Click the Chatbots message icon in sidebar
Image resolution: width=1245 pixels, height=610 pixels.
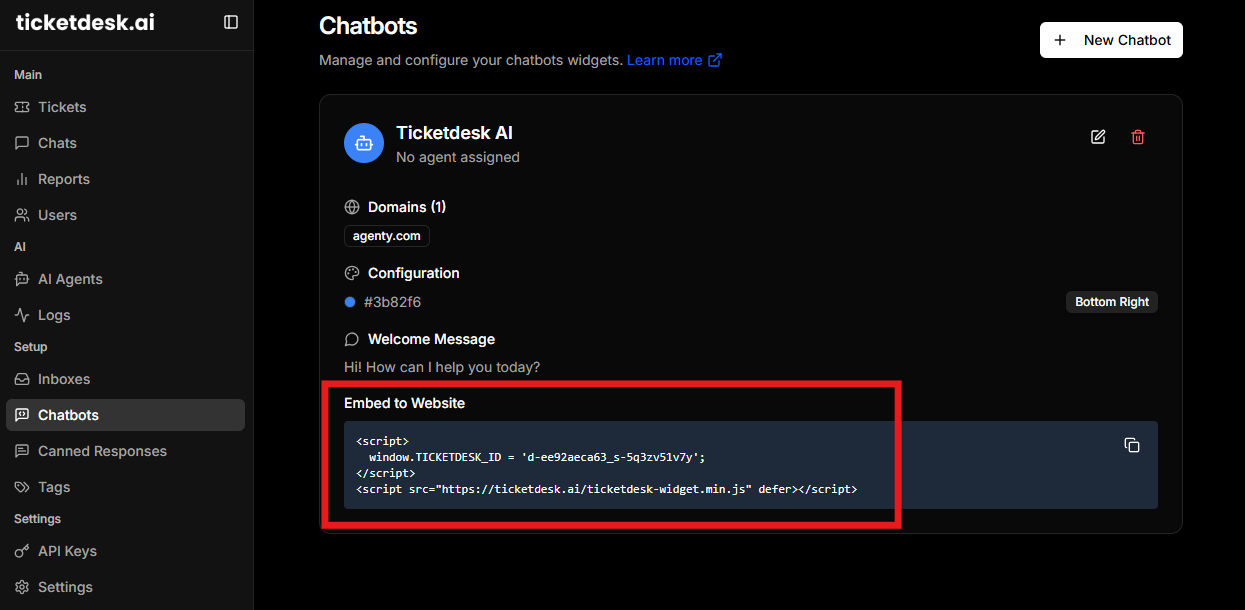point(22,415)
